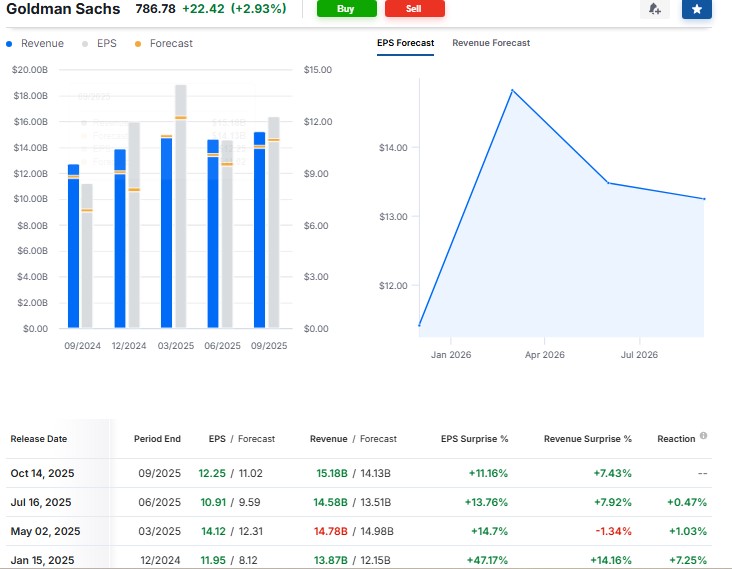Click the Release Date column header

tap(38, 439)
